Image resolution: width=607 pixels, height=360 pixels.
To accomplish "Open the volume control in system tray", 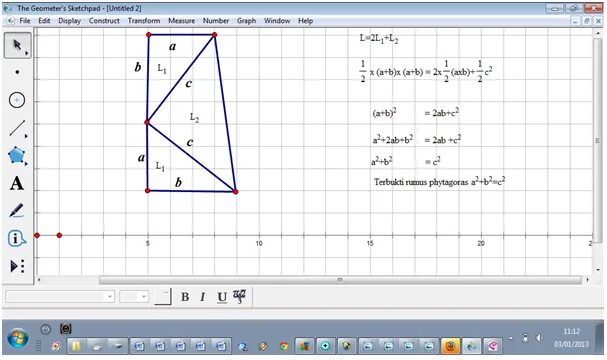I will tap(539, 338).
